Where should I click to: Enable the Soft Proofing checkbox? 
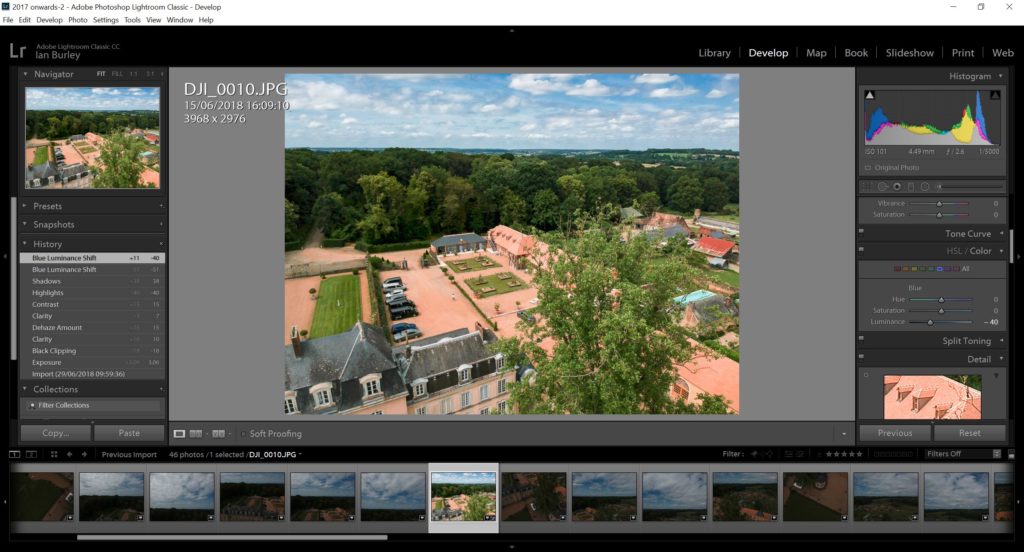click(x=243, y=434)
